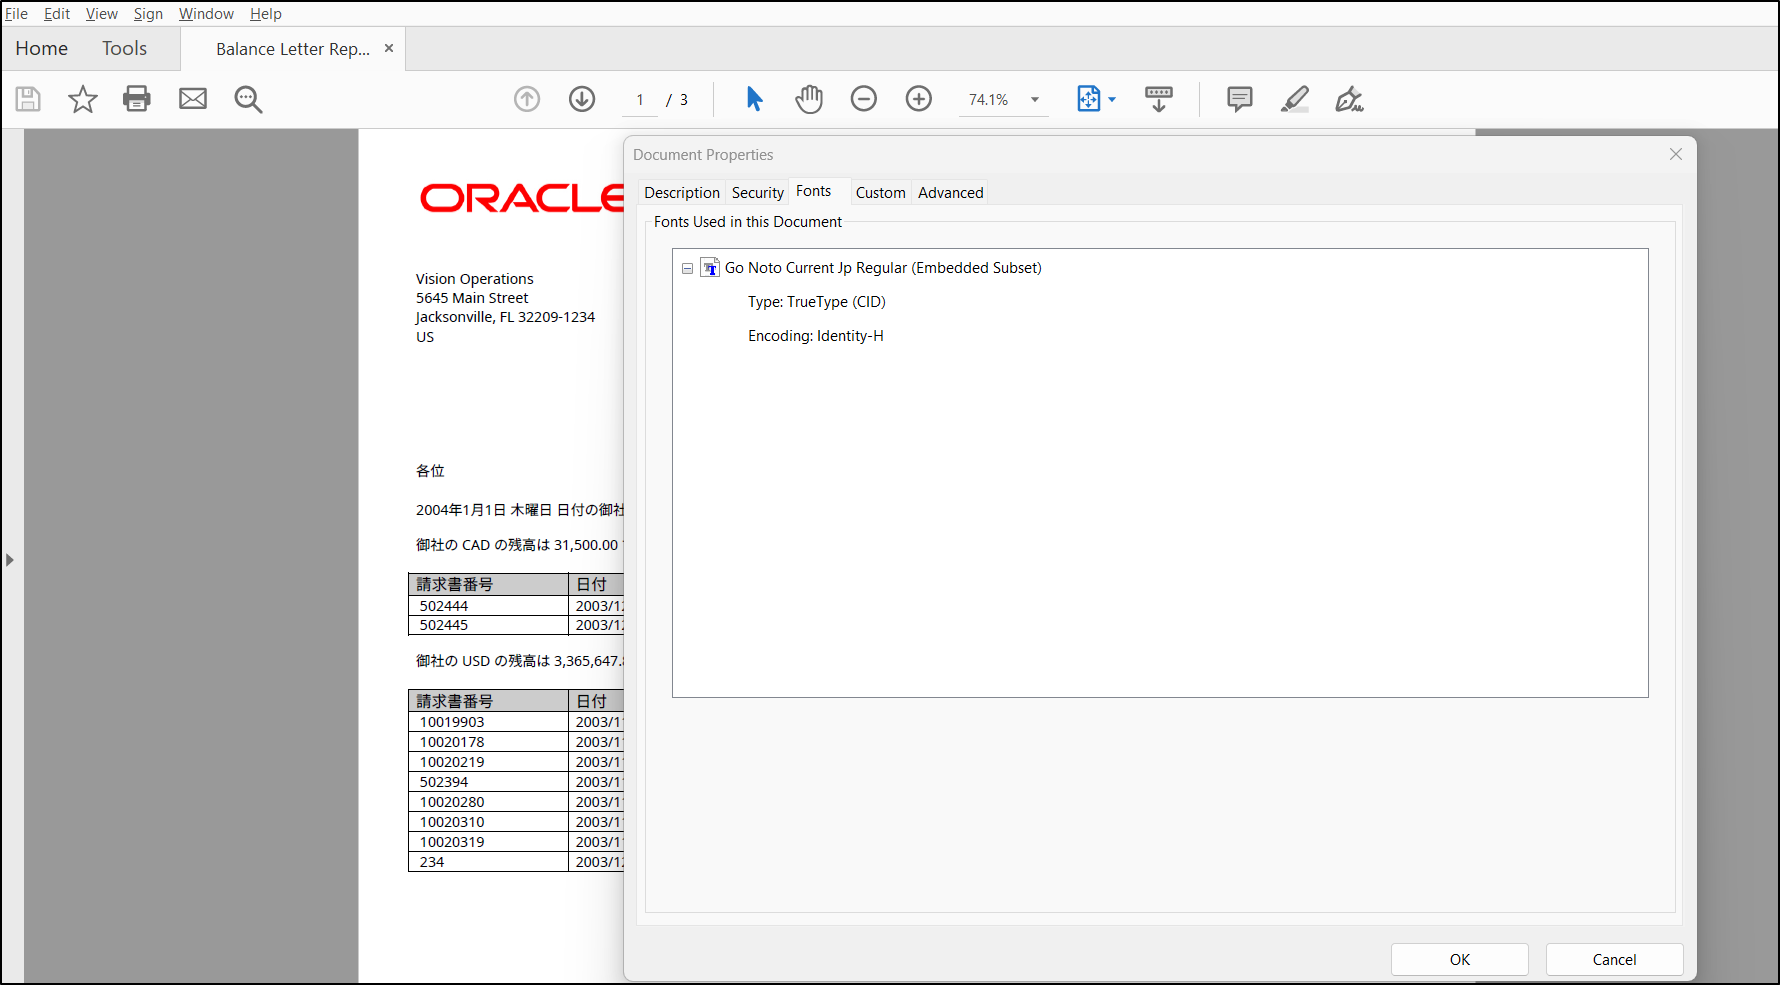This screenshot has width=1780, height=985.
Task: Open the search magnifier tool
Action: 248,99
